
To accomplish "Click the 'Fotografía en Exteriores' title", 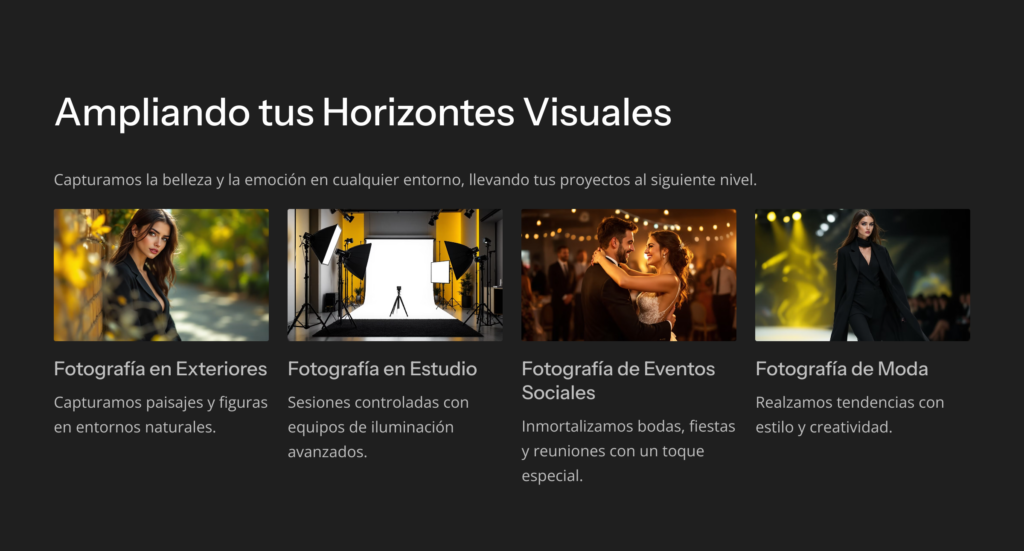I will click(161, 369).
